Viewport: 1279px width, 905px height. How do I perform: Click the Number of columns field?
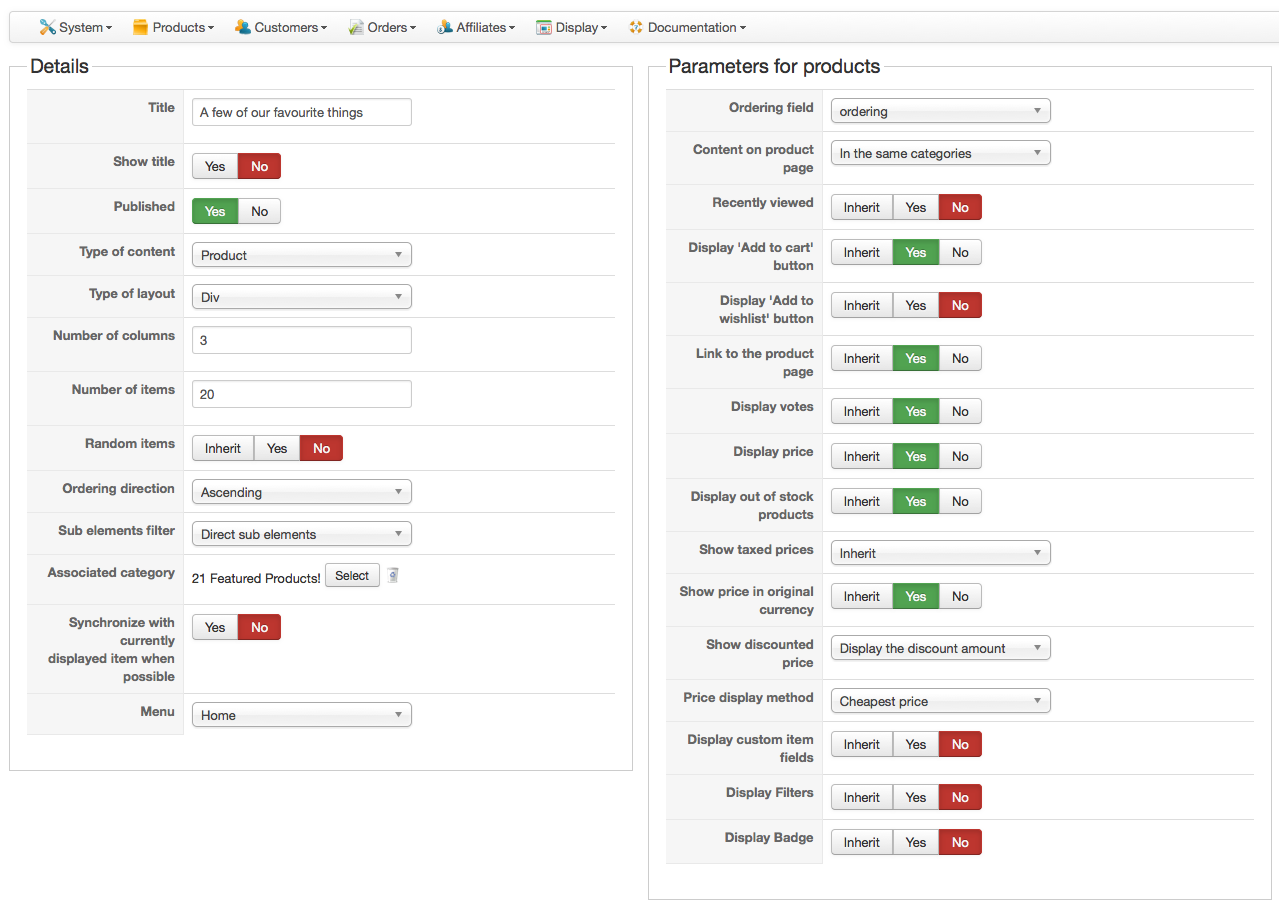tap(301, 340)
